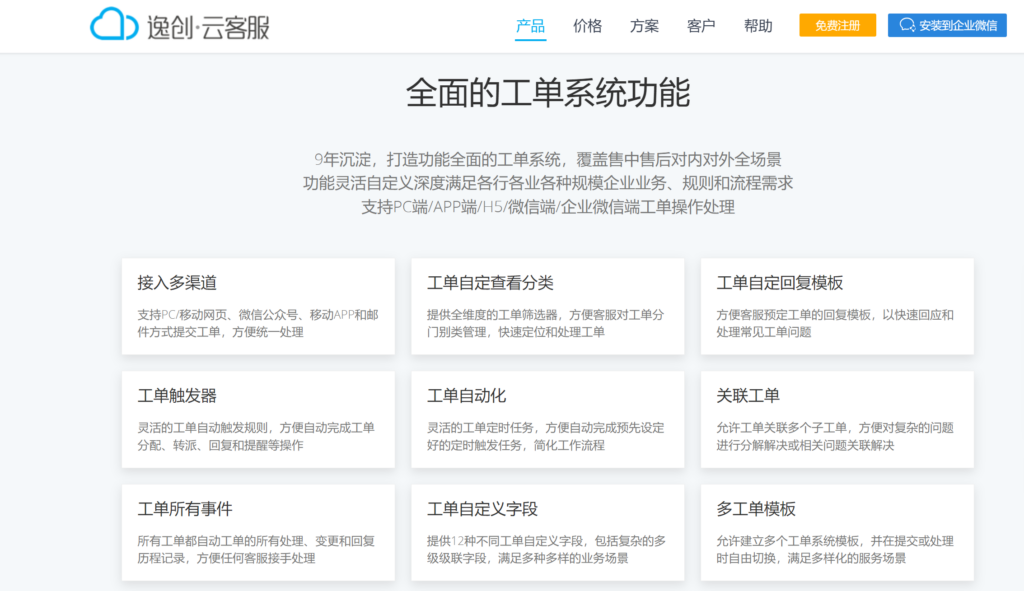Click the heading 全面的工单系统功能
This screenshot has height=591, width=1024.
pos(512,92)
